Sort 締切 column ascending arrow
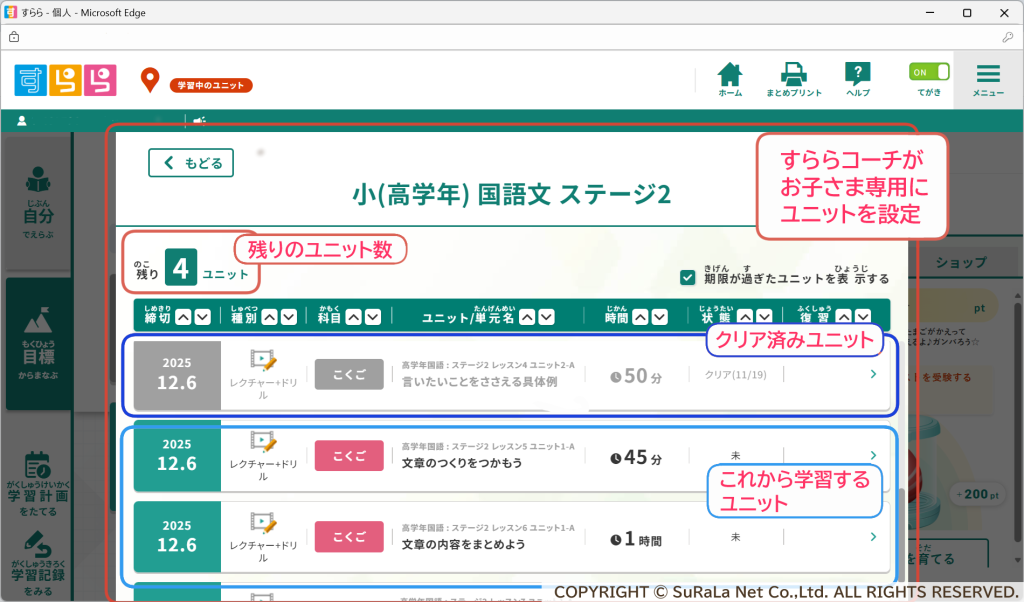Viewport: 1024px width, 602px height. pyautogui.click(x=183, y=317)
